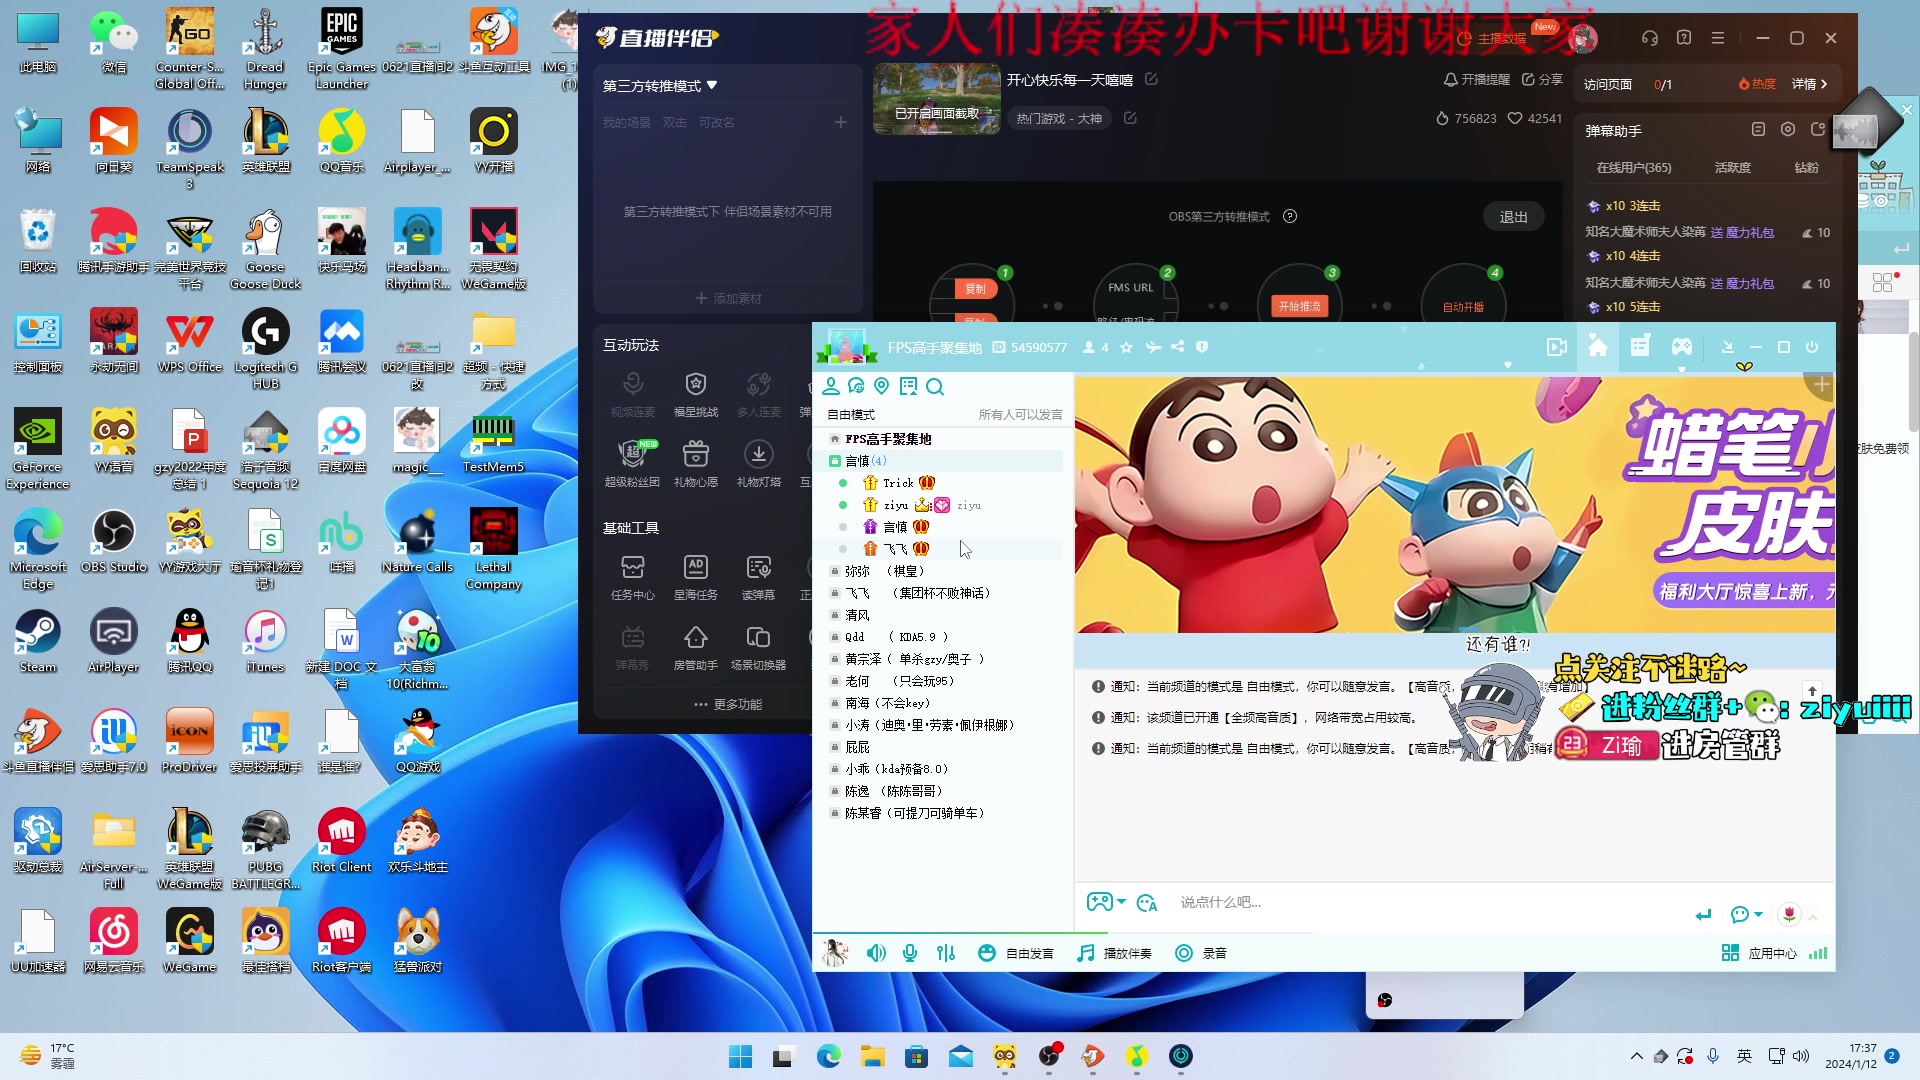Image resolution: width=1920 pixels, height=1080 pixels.
Task: Click the 自由发言 free speak button
Action: [1016, 953]
